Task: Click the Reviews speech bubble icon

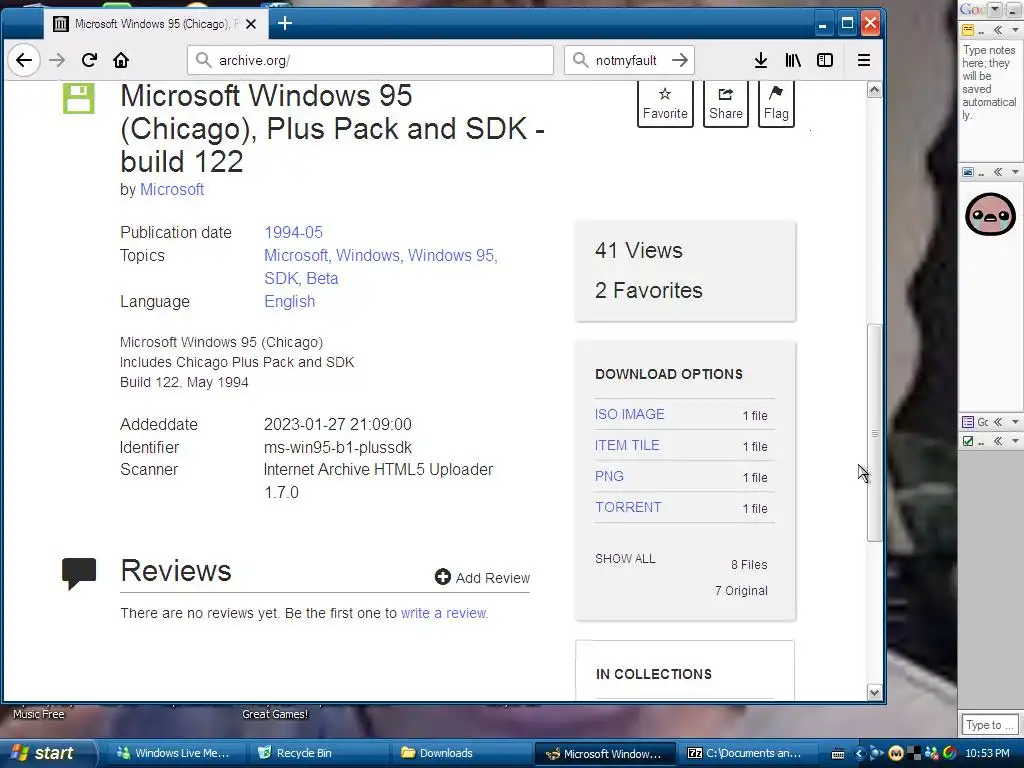Action: click(79, 573)
